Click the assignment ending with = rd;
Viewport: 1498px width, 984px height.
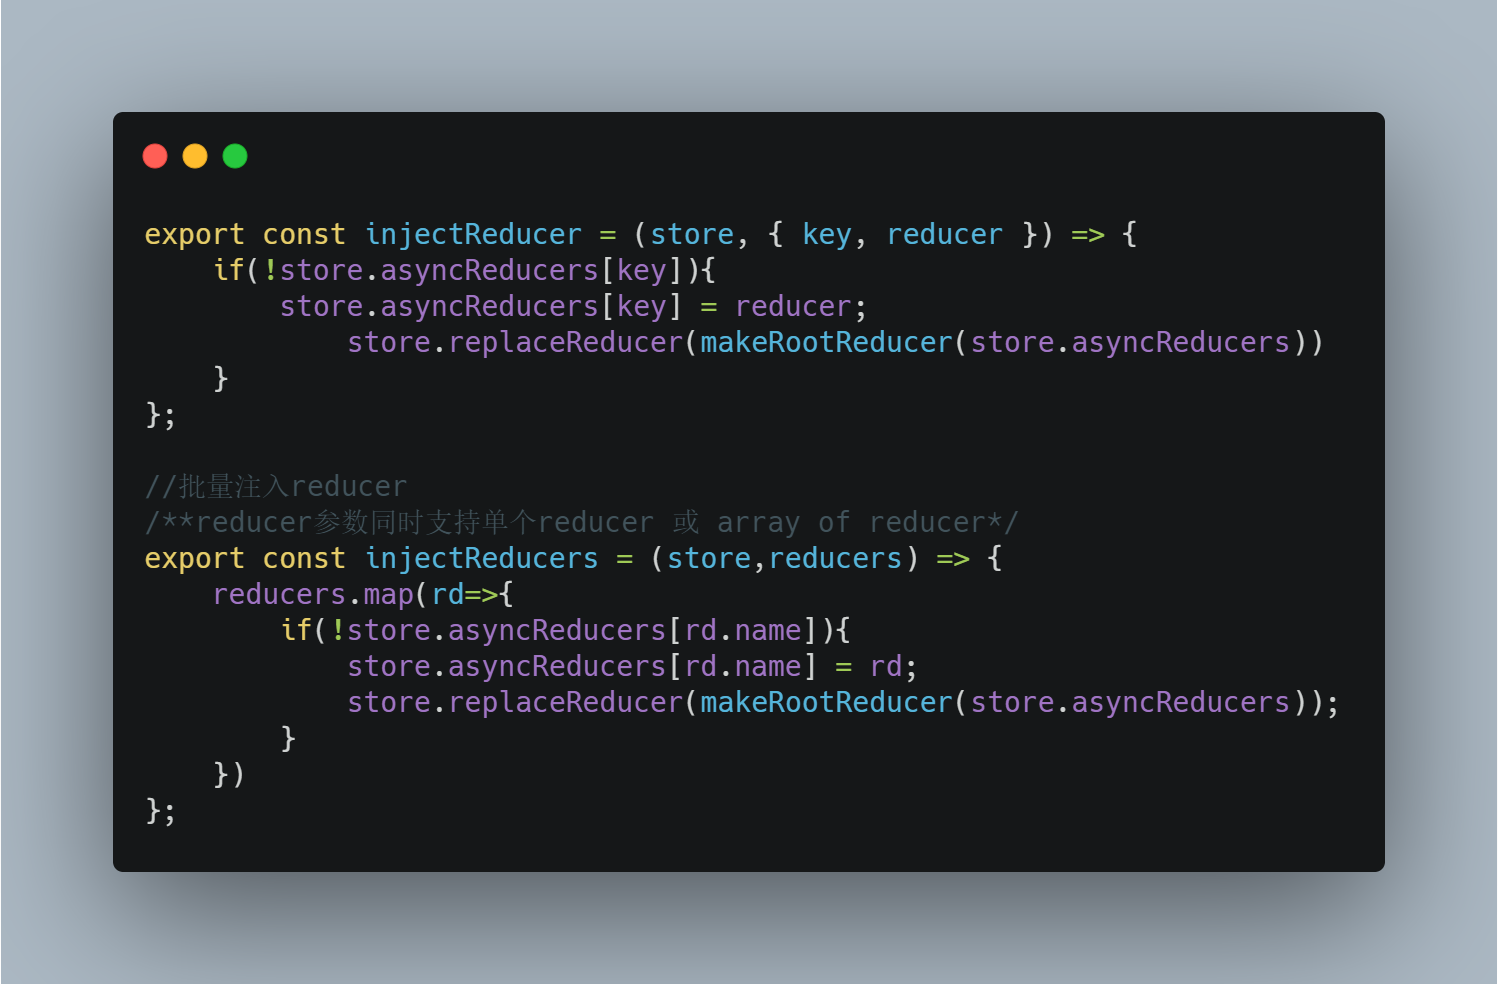632,667
